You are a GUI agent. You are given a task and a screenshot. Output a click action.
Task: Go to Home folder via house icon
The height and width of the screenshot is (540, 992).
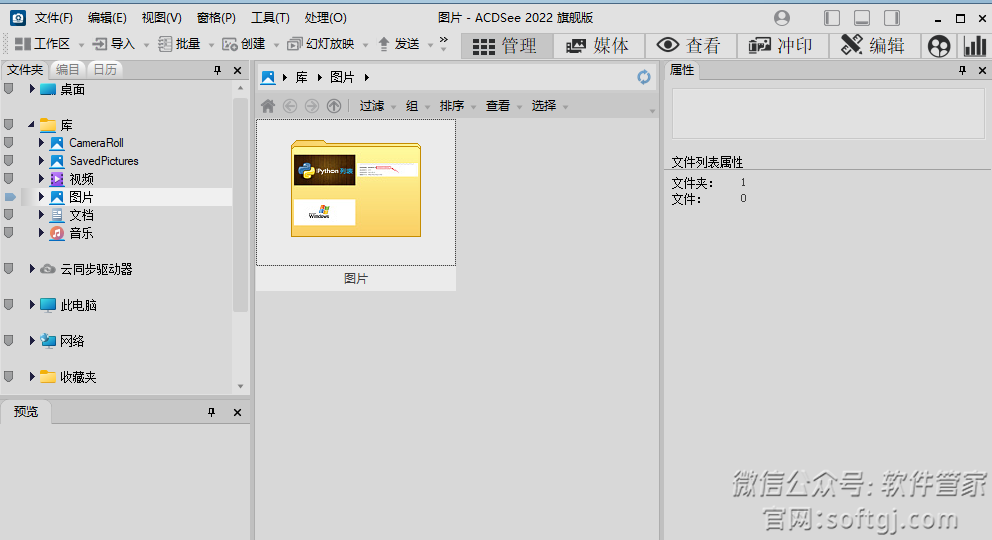[268, 106]
